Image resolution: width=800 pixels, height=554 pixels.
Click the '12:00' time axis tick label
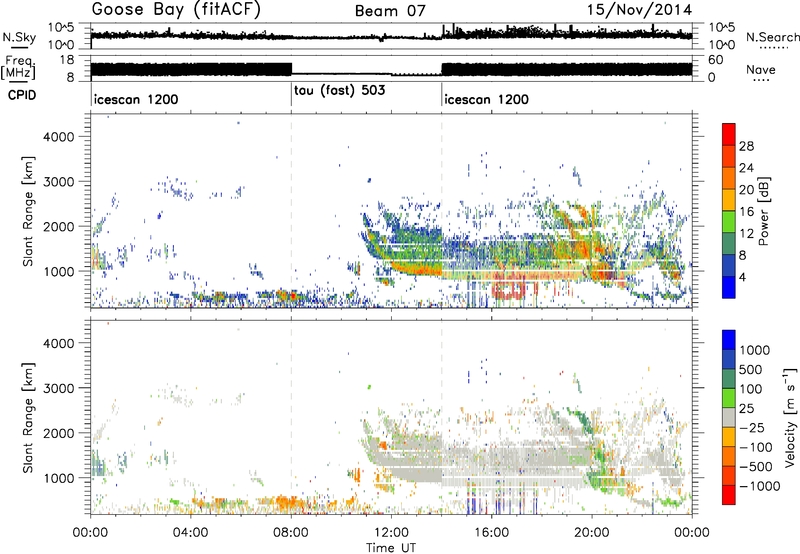pos(391,533)
